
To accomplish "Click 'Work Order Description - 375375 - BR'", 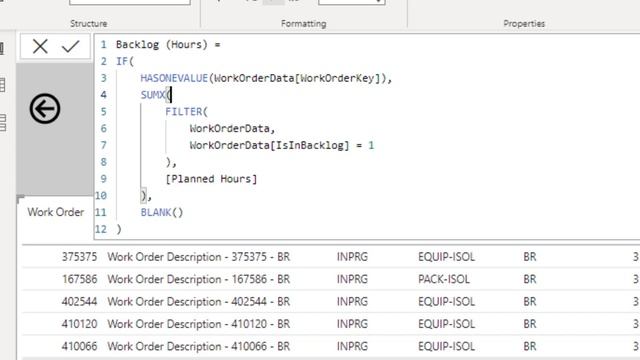I will tap(199, 257).
